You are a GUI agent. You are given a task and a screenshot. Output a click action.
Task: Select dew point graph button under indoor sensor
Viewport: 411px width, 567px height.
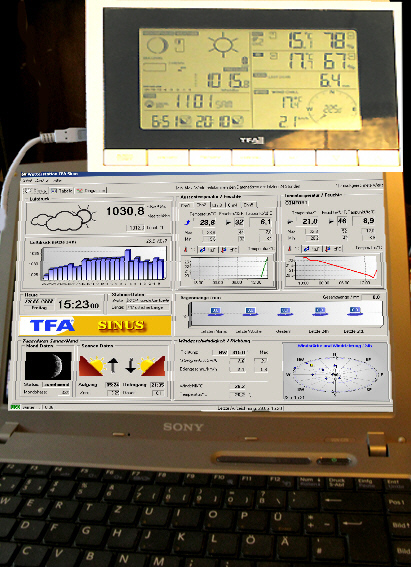tap(333, 249)
